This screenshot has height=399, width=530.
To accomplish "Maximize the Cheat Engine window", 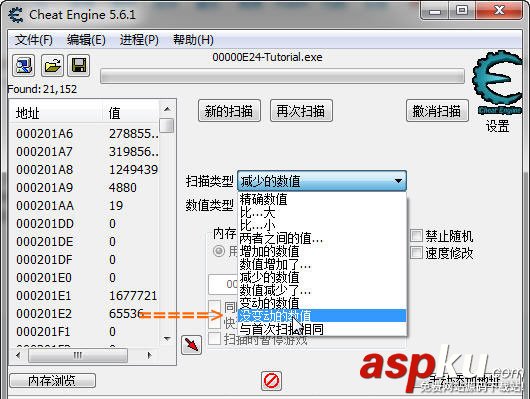I will coord(462,10).
